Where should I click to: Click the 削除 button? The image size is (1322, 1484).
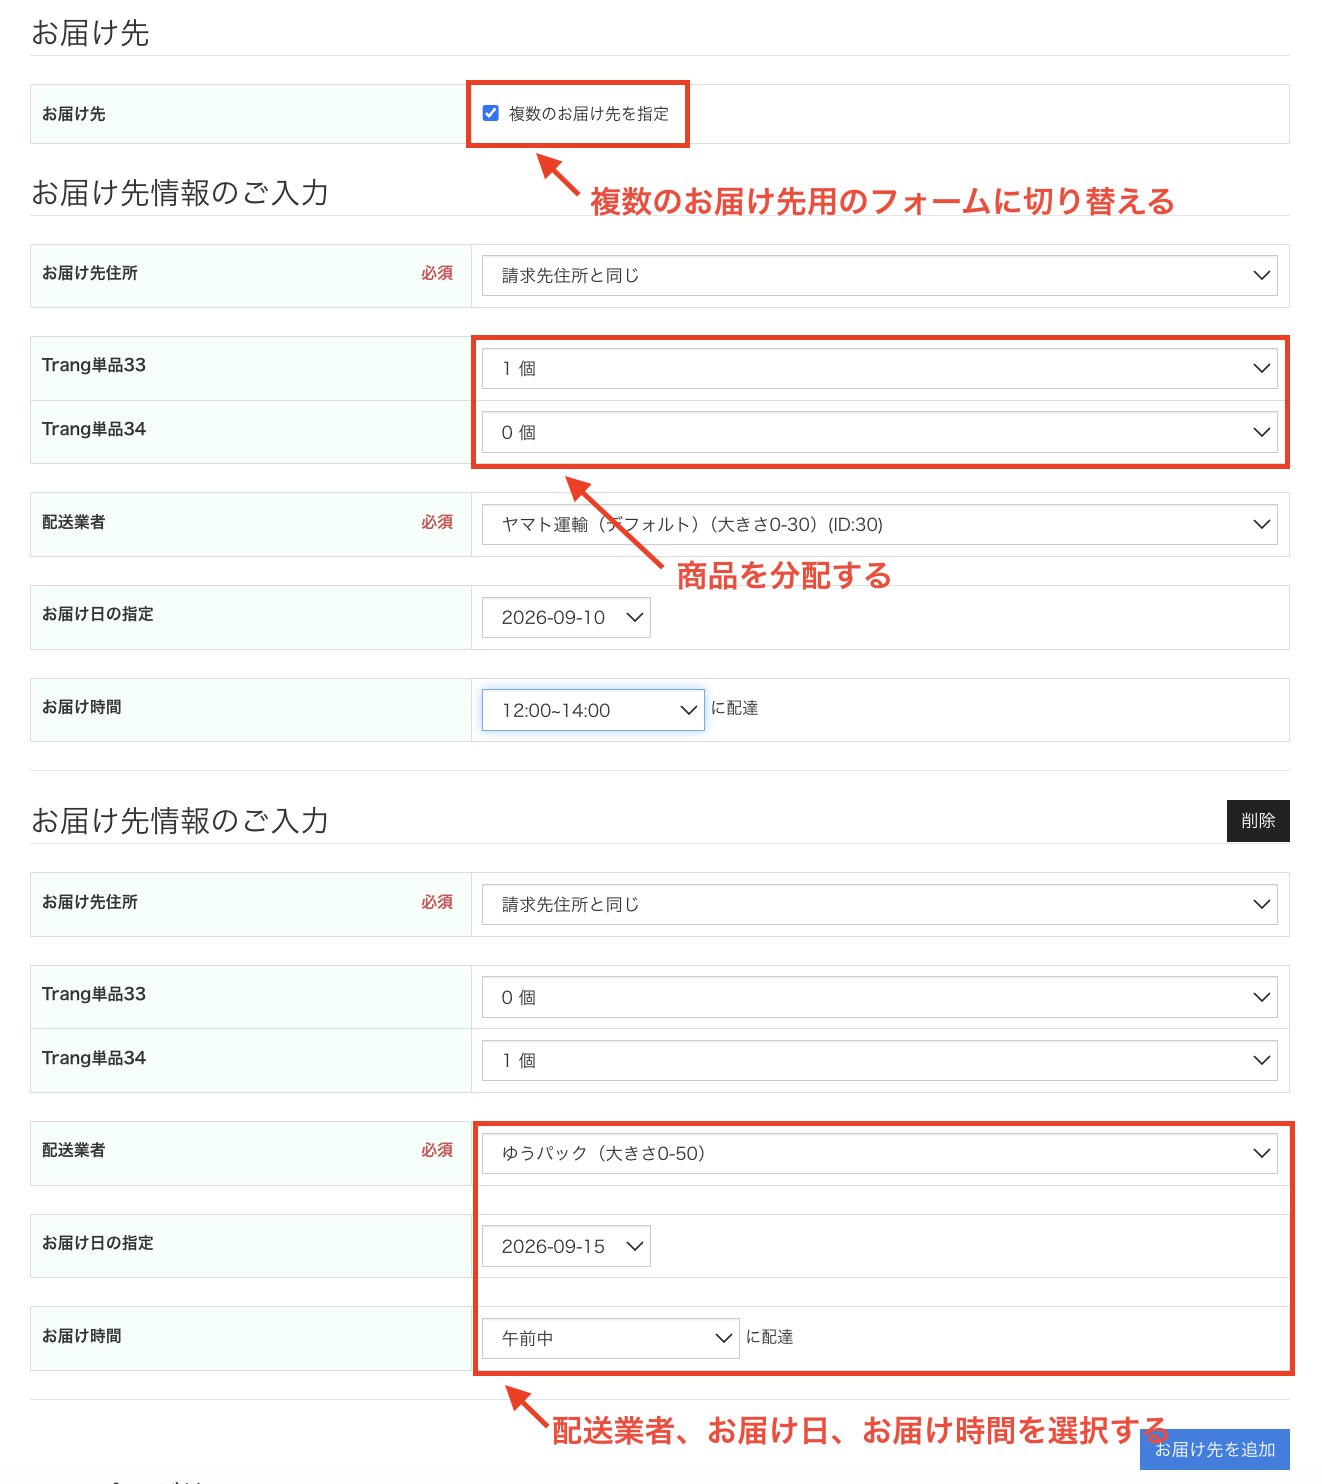(1258, 821)
